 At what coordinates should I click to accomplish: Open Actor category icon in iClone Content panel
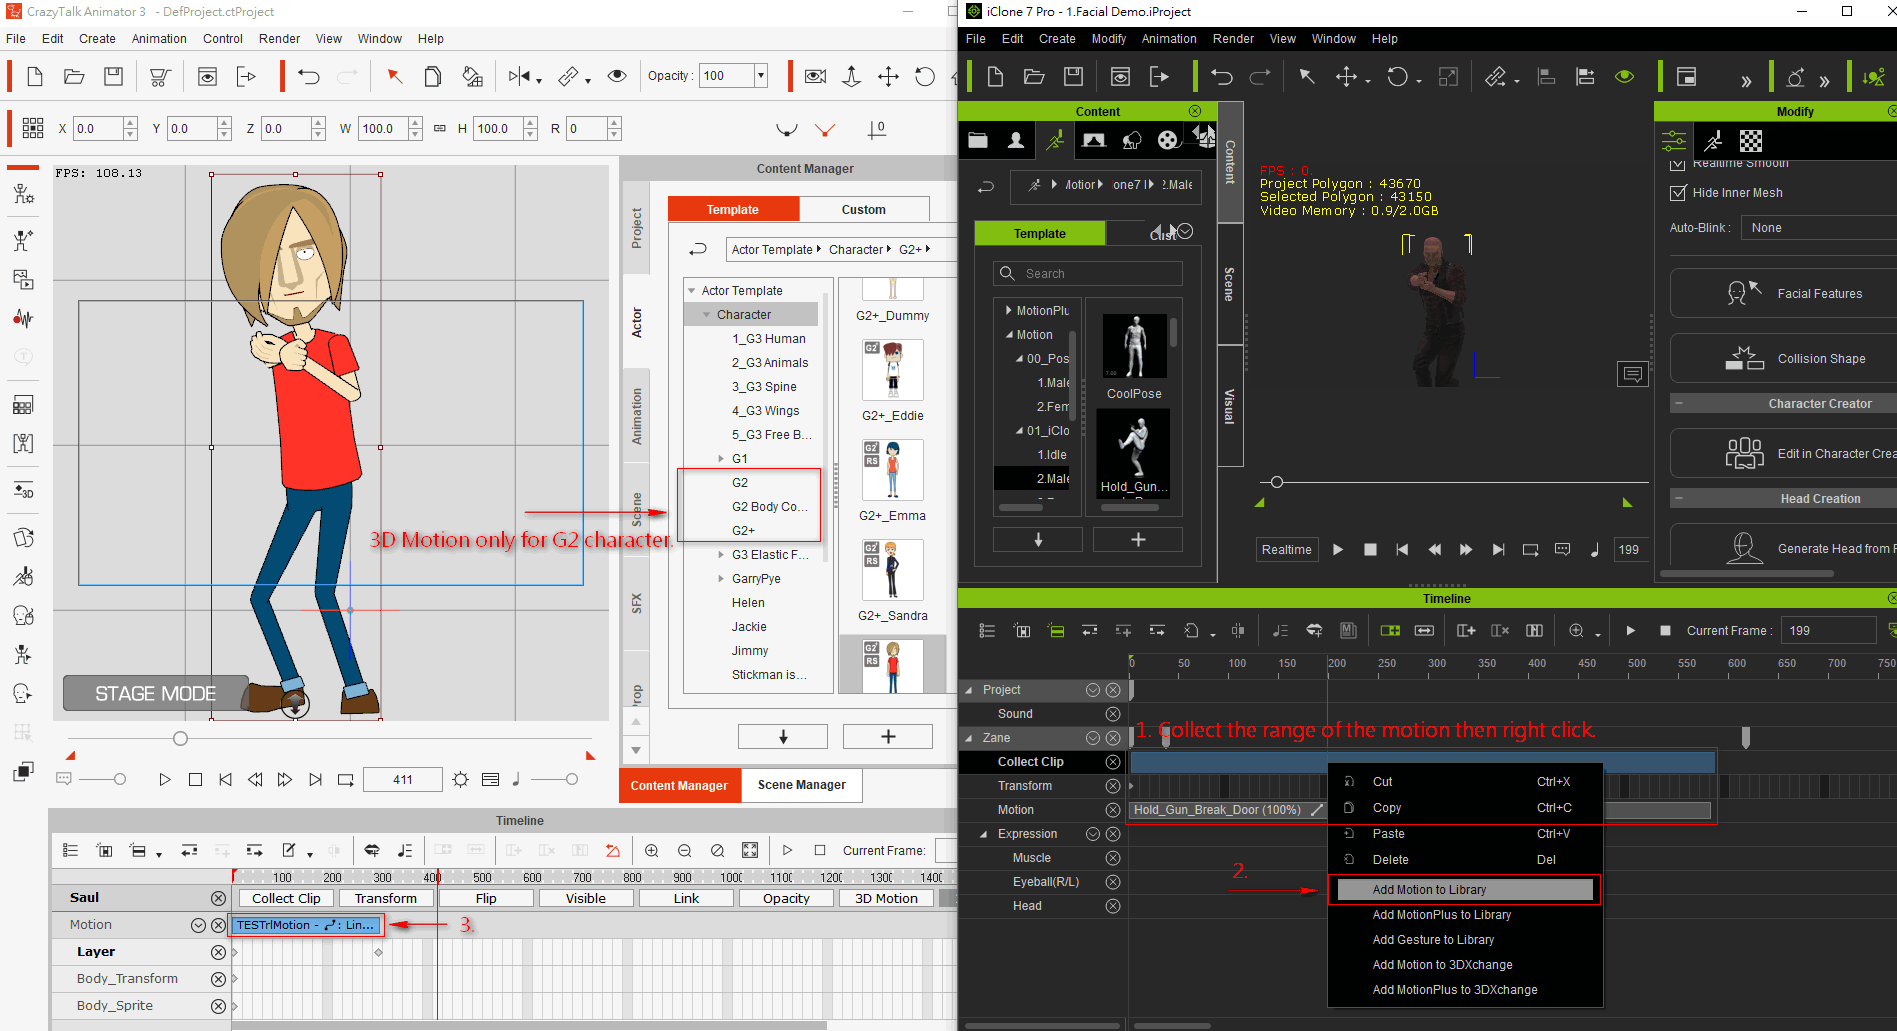click(1016, 140)
